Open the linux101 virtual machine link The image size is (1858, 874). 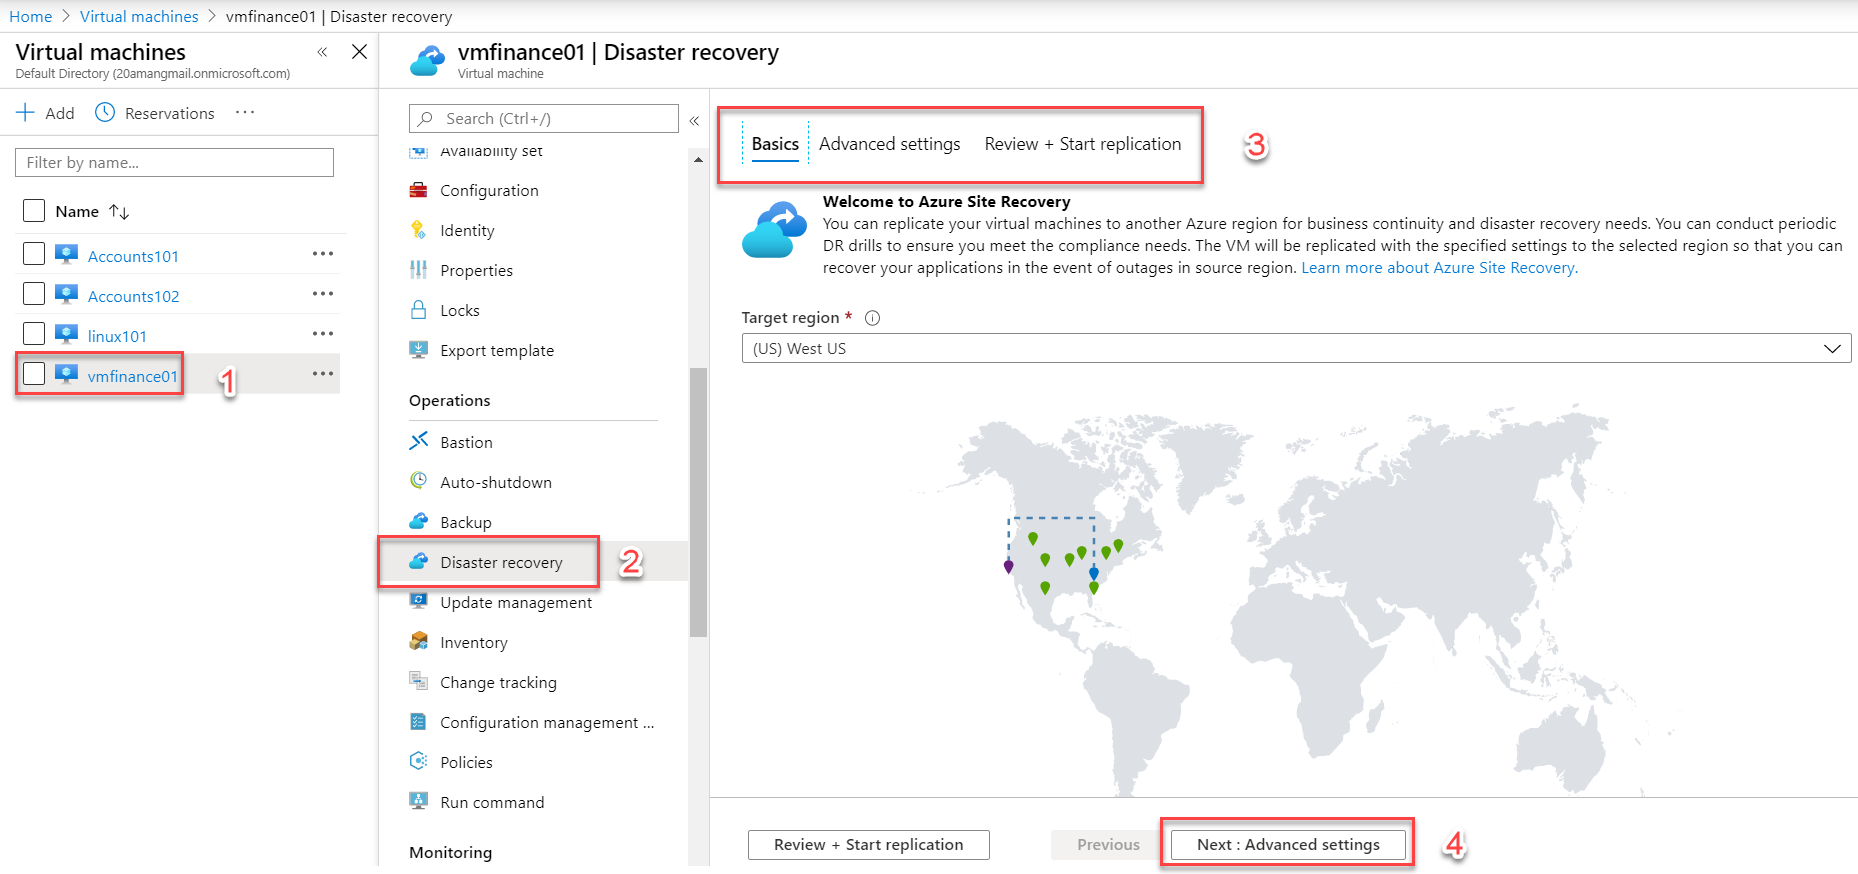coord(117,336)
